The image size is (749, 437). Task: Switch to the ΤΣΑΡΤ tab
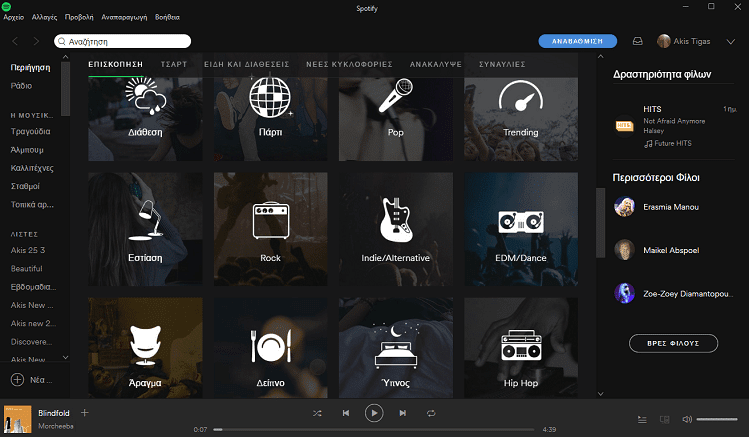click(174, 64)
